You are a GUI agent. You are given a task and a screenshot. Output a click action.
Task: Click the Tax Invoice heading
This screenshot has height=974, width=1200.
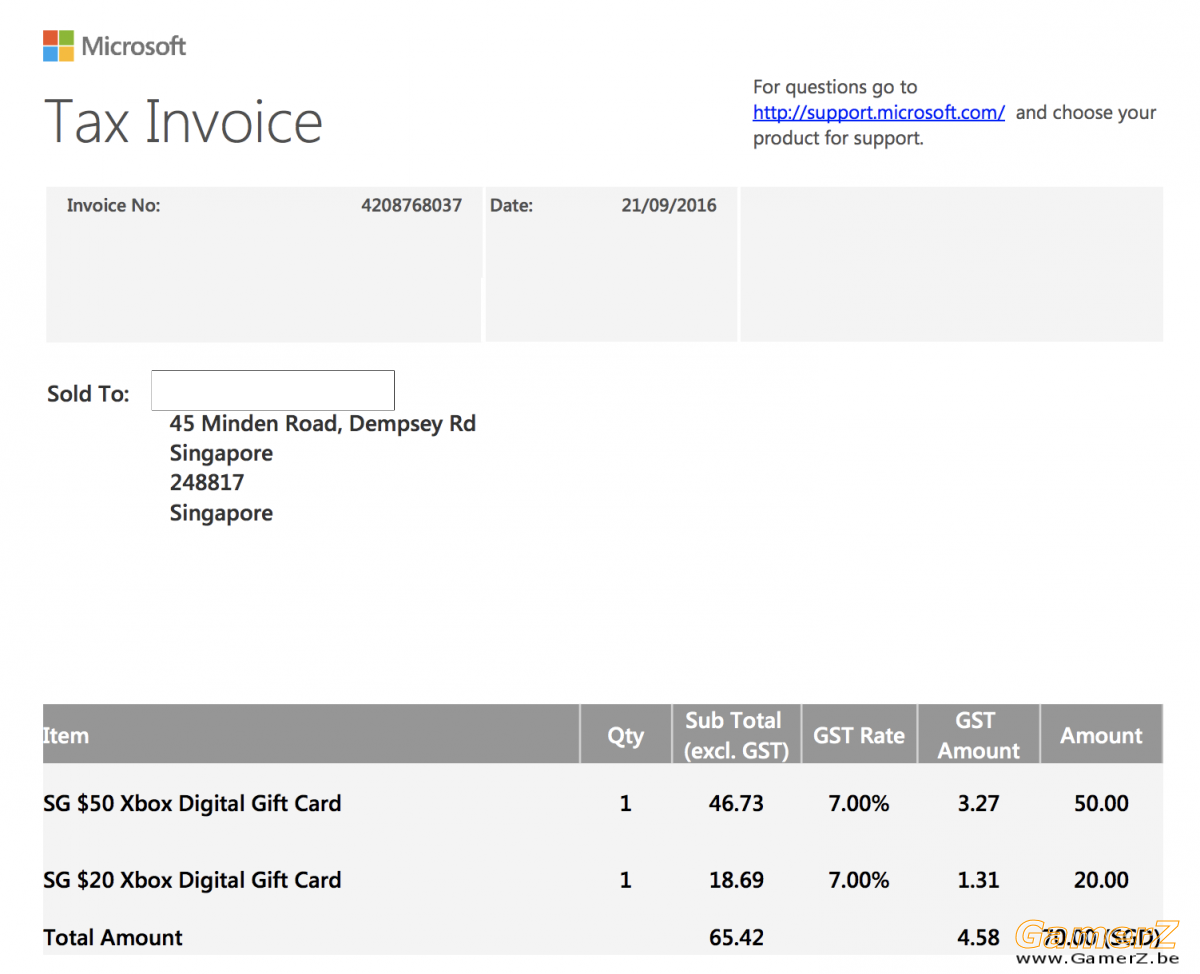184,121
